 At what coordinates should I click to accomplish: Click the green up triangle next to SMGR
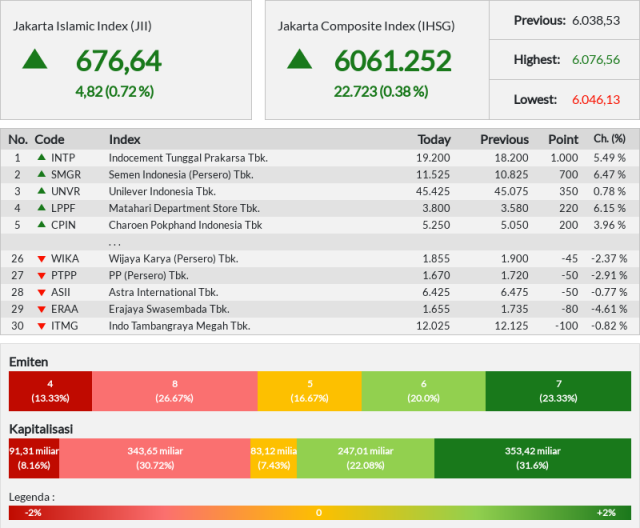[41, 174]
